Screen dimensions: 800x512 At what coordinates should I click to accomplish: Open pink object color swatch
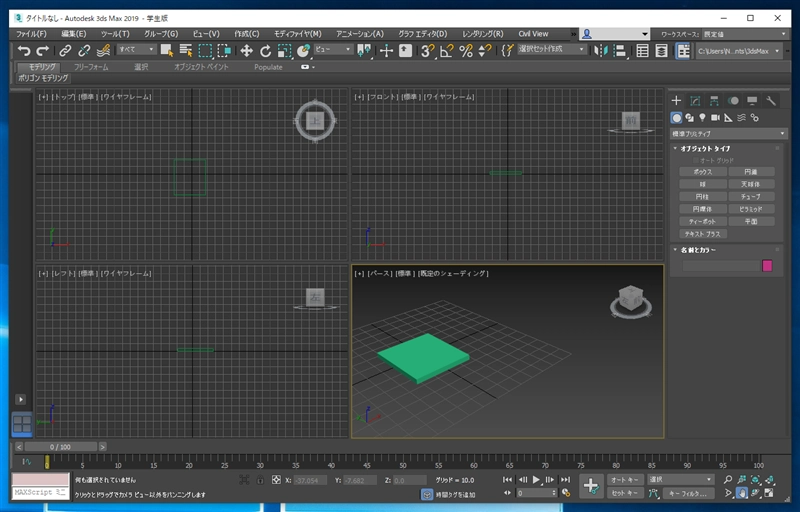[767, 265]
